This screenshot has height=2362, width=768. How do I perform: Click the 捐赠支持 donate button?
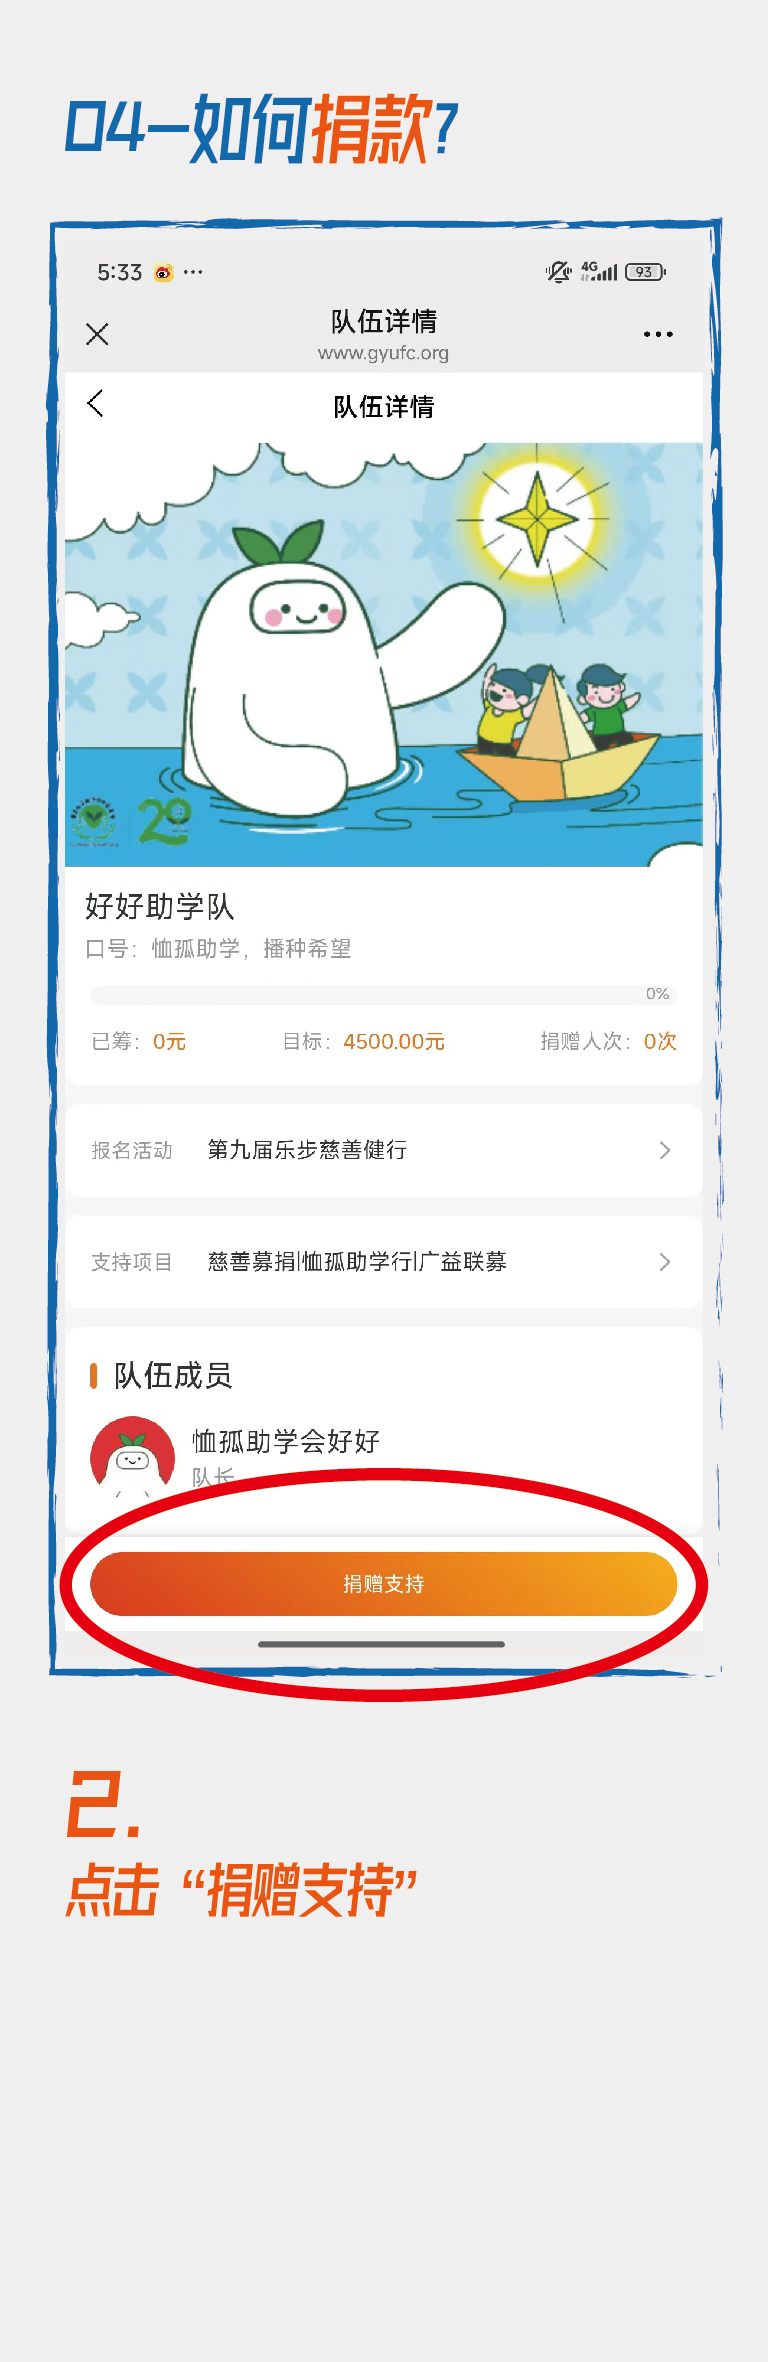point(384,1584)
